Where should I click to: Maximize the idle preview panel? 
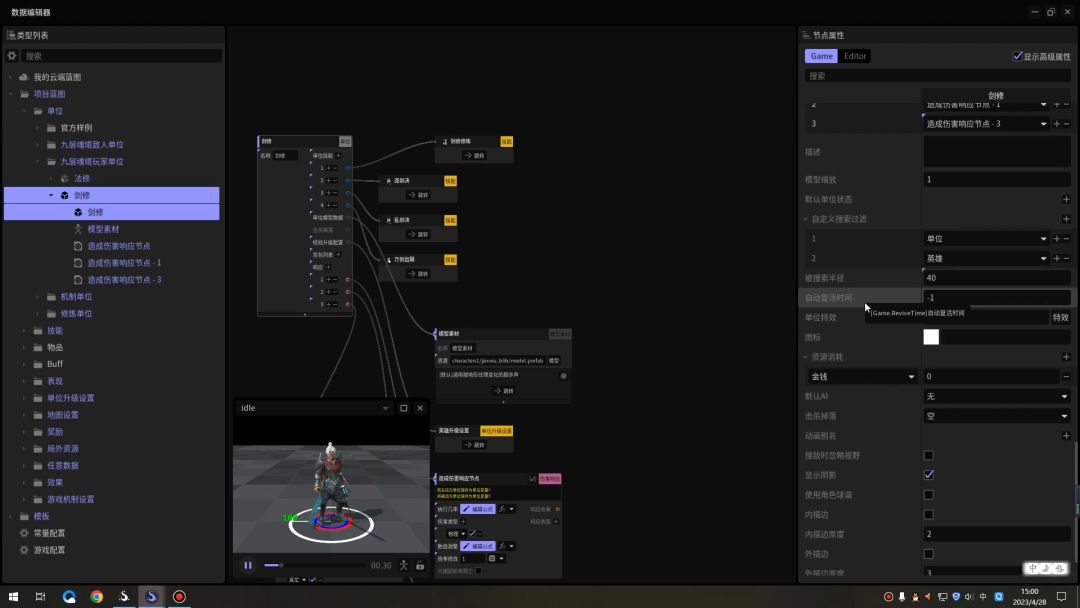click(404, 408)
